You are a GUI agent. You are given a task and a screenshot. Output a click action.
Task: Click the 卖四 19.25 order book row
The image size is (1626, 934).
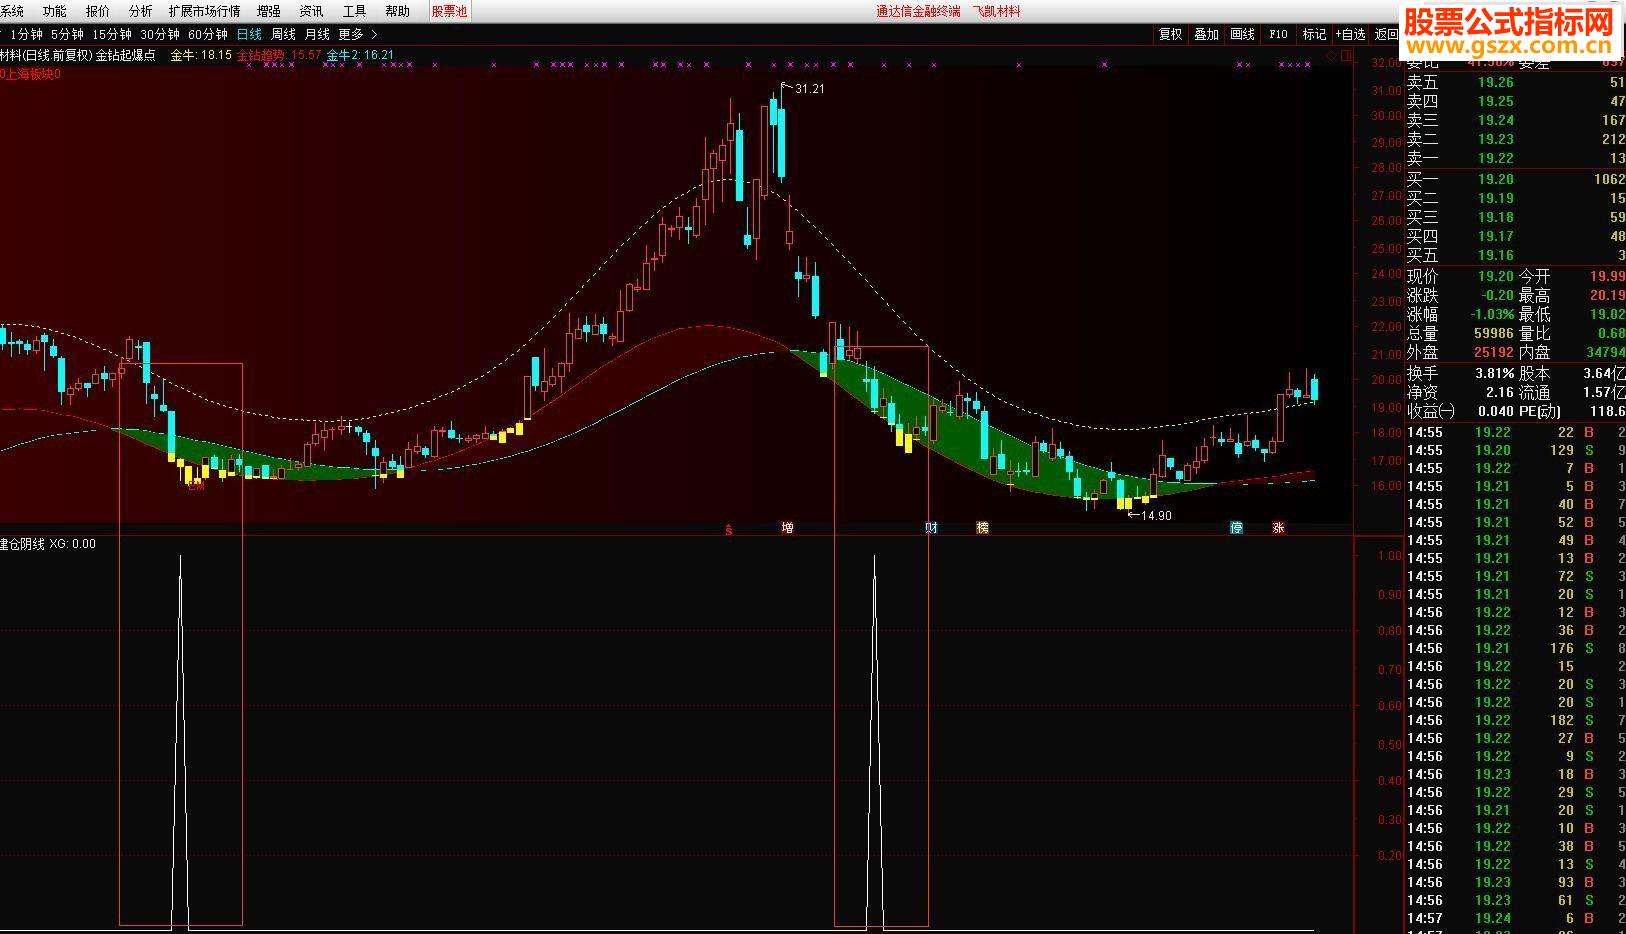pyautogui.click(x=1515, y=101)
